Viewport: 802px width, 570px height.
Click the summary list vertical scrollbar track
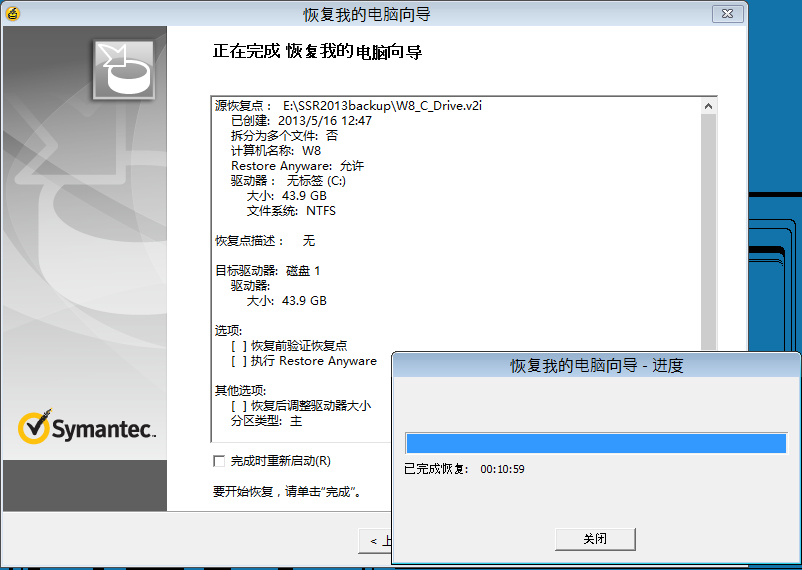[x=708, y=232]
